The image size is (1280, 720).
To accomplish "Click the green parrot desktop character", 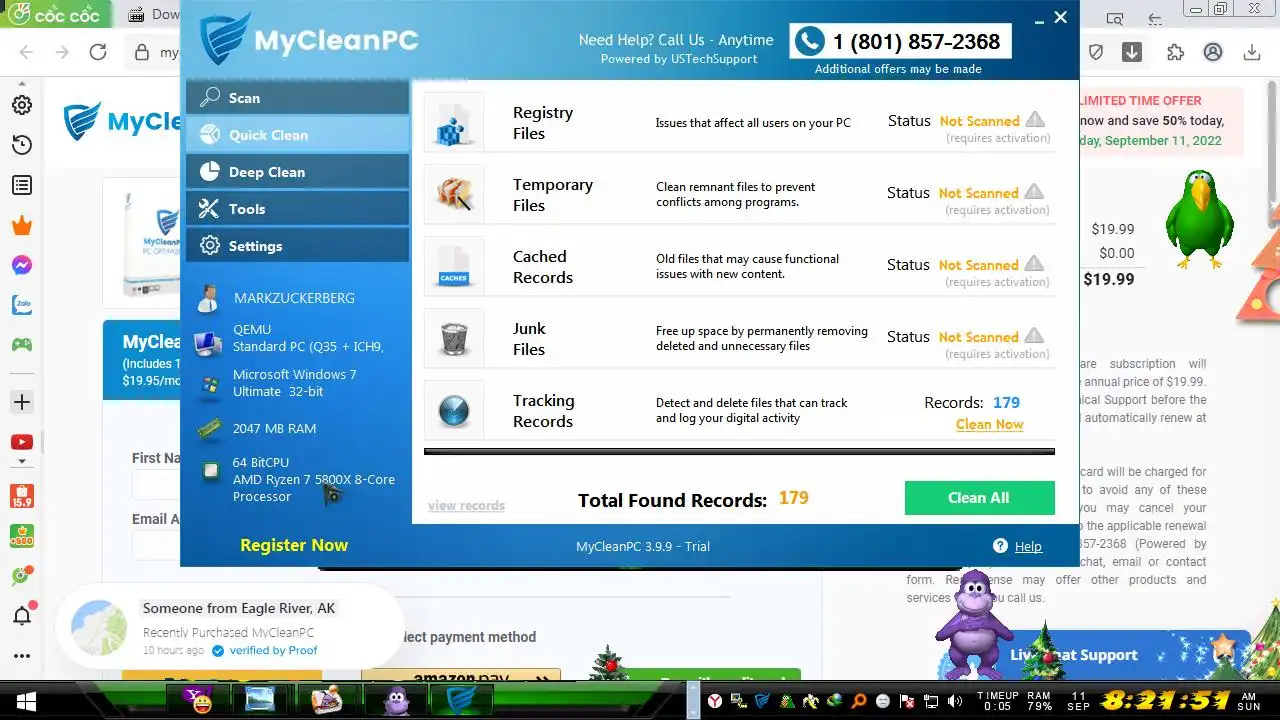I will pyautogui.click(x=1200, y=220).
